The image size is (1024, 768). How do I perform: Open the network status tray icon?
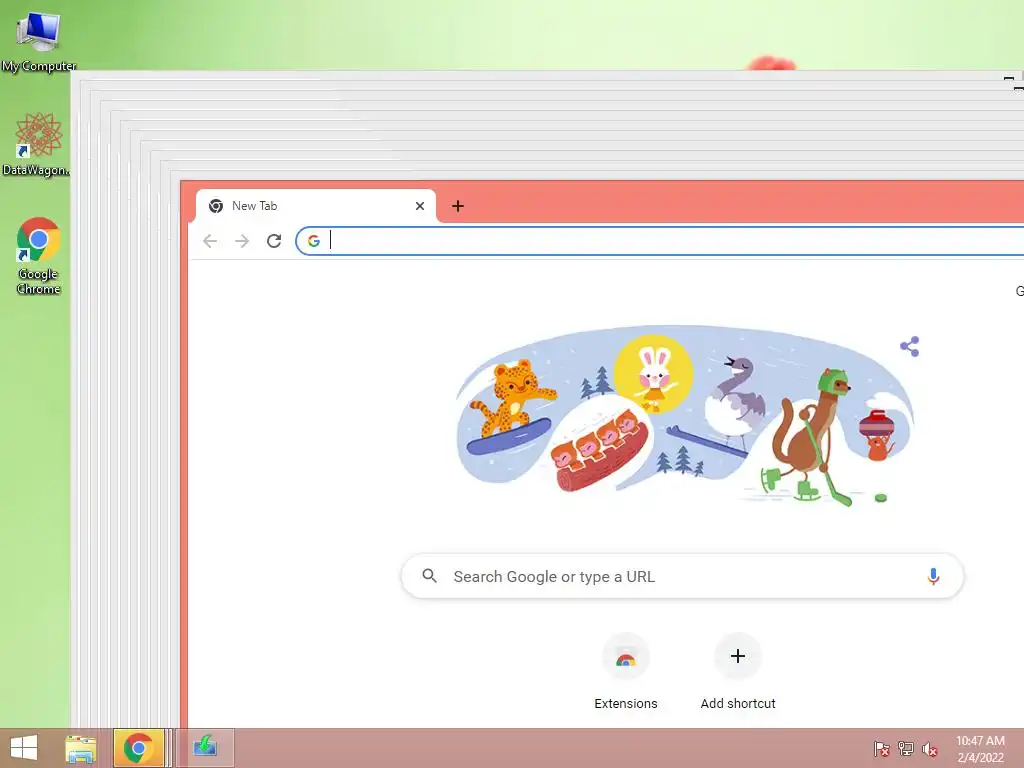point(906,748)
